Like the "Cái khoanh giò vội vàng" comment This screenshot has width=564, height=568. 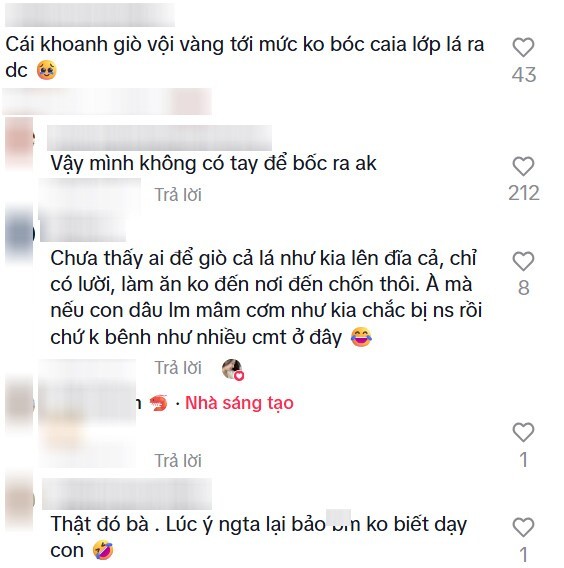coord(523,47)
